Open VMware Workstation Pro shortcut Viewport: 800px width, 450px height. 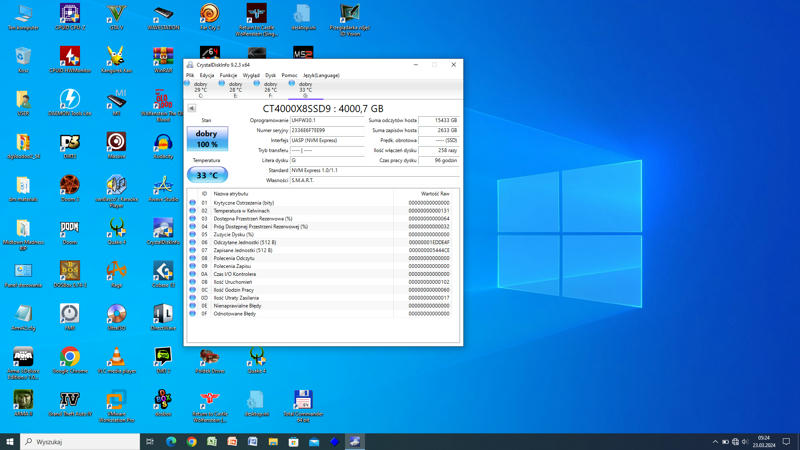116,406
